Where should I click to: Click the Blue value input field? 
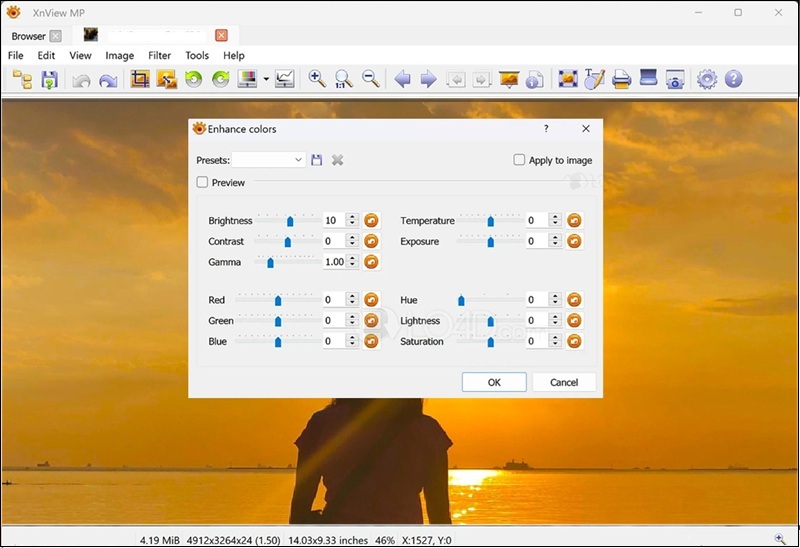tap(334, 341)
